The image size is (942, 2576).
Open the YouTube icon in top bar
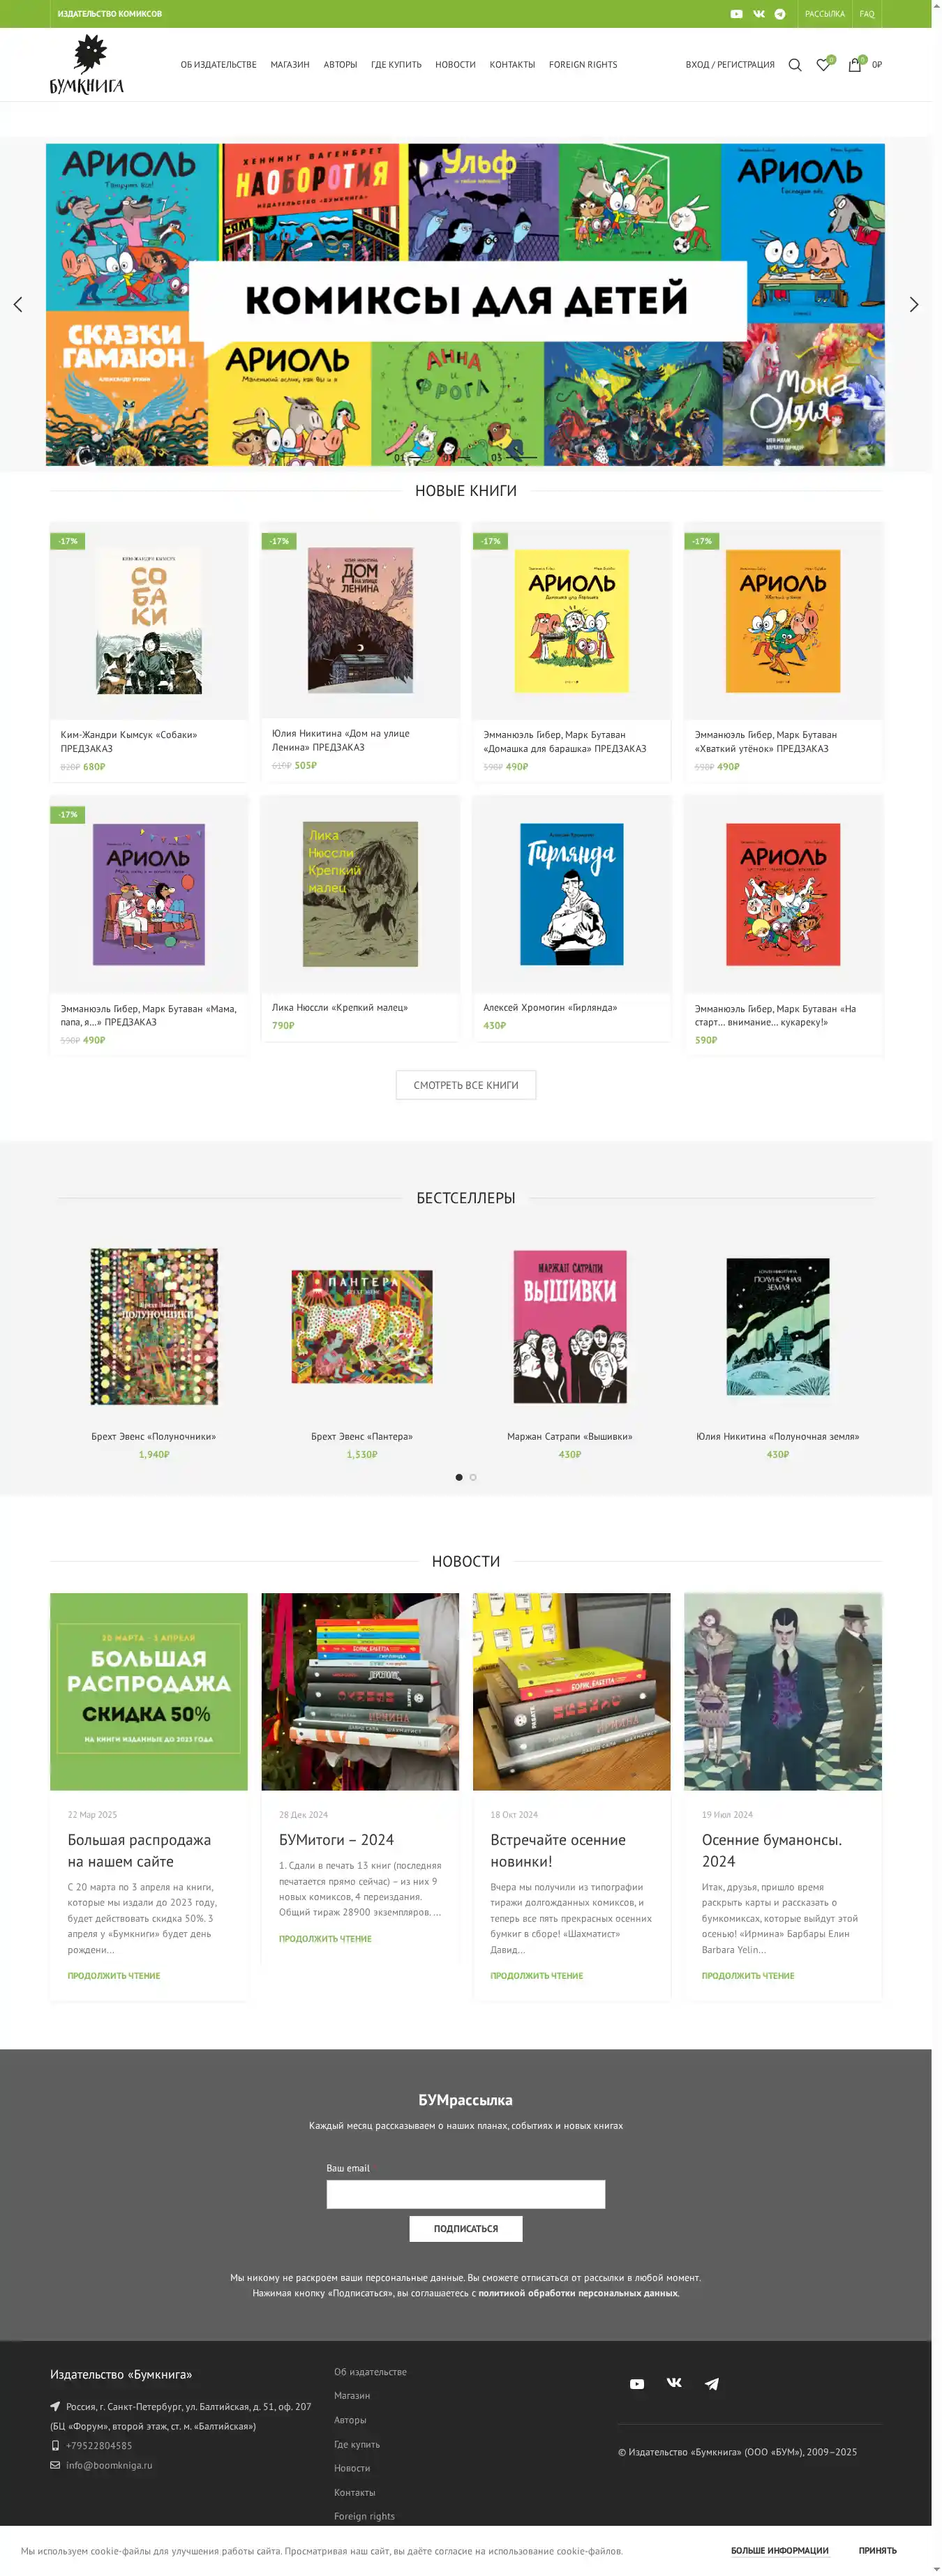tap(736, 14)
